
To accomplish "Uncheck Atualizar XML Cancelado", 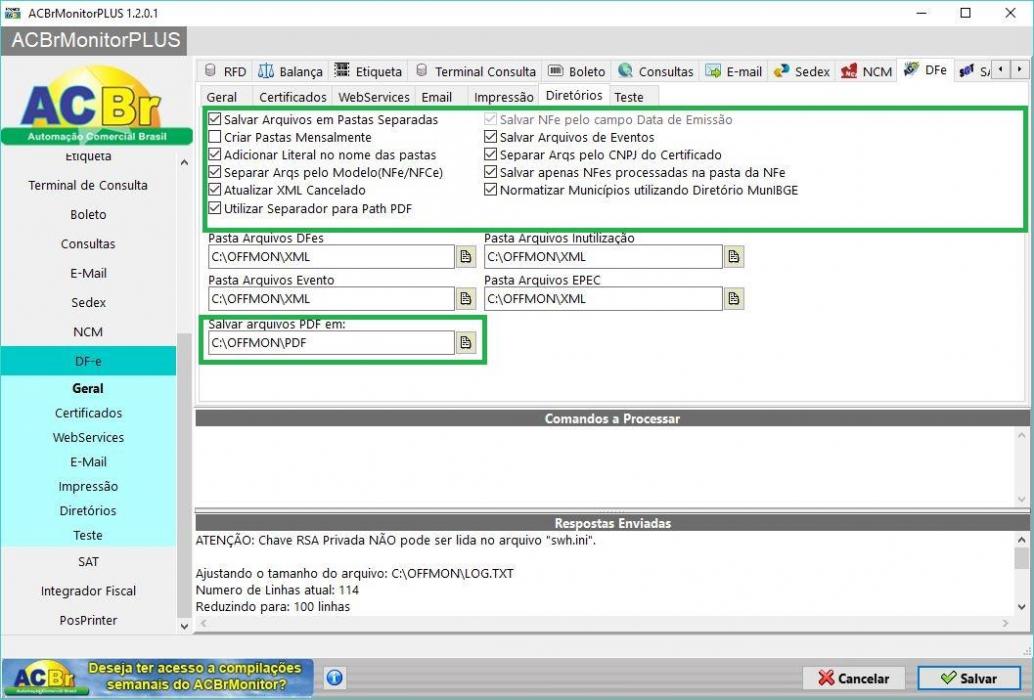I will click(x=215, y=190).
